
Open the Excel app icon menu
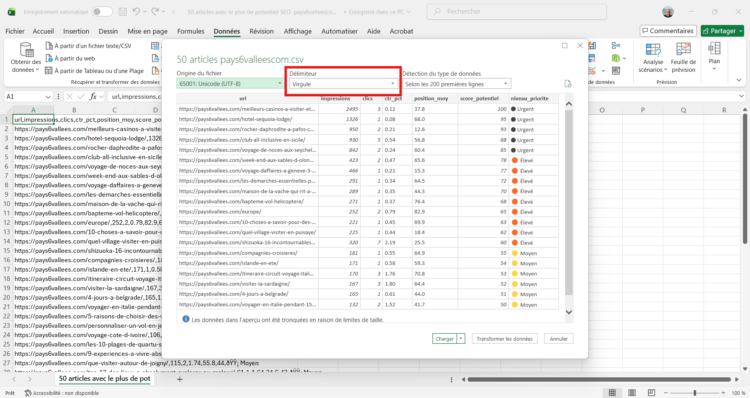point(11,11)
